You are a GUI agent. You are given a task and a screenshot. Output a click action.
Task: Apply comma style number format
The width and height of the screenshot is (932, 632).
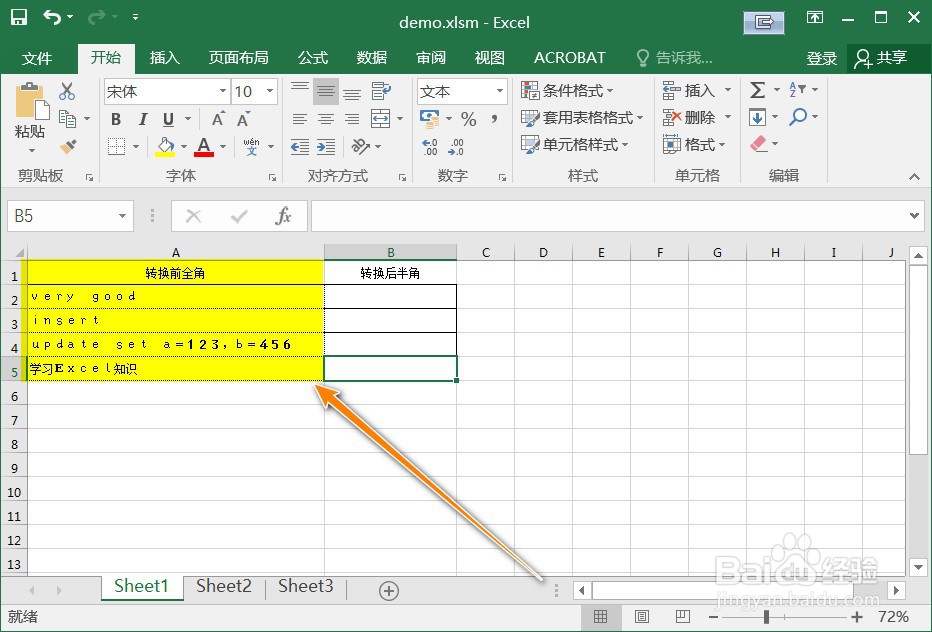point(495,118)
